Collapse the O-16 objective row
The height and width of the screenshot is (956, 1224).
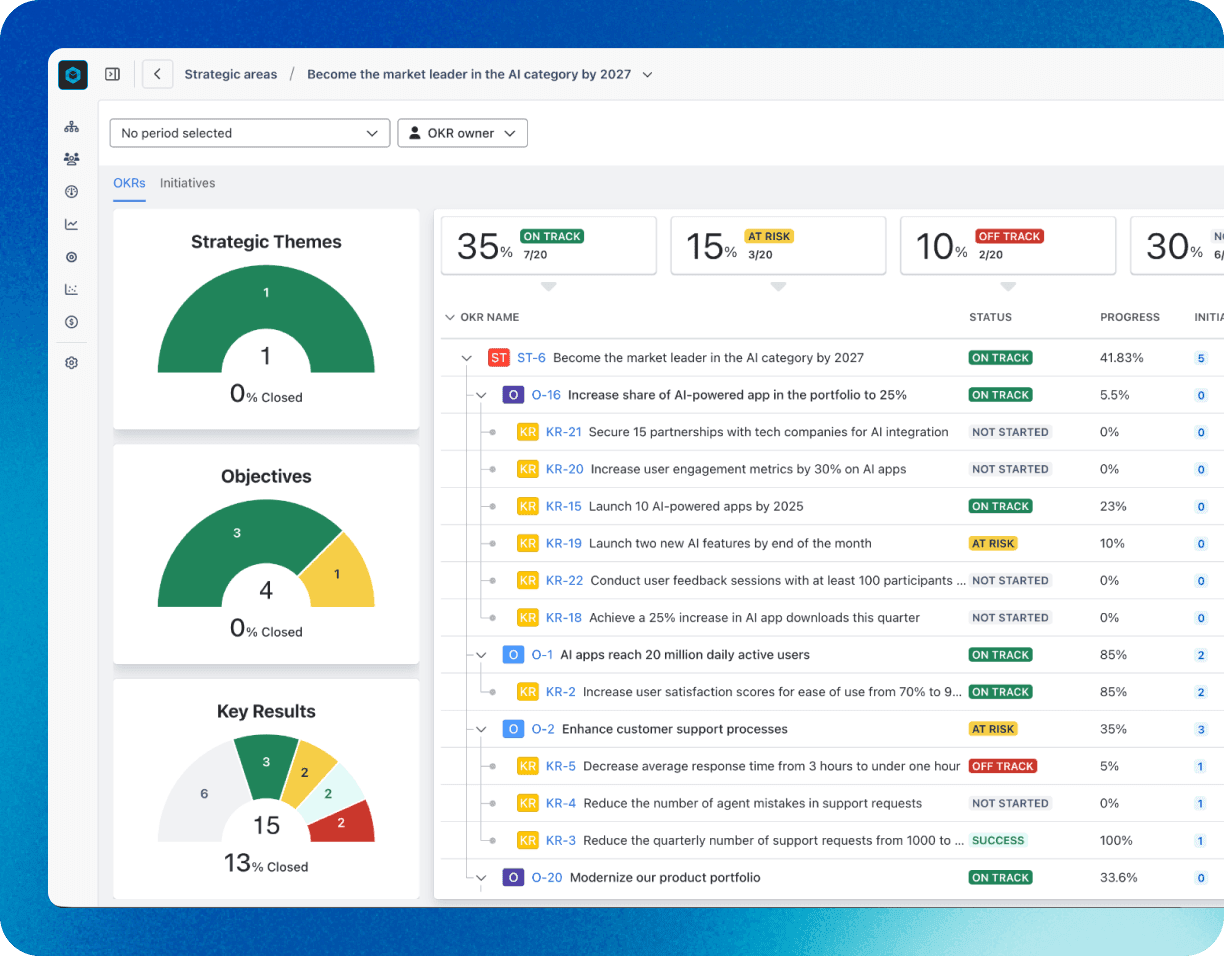[481, 395]
